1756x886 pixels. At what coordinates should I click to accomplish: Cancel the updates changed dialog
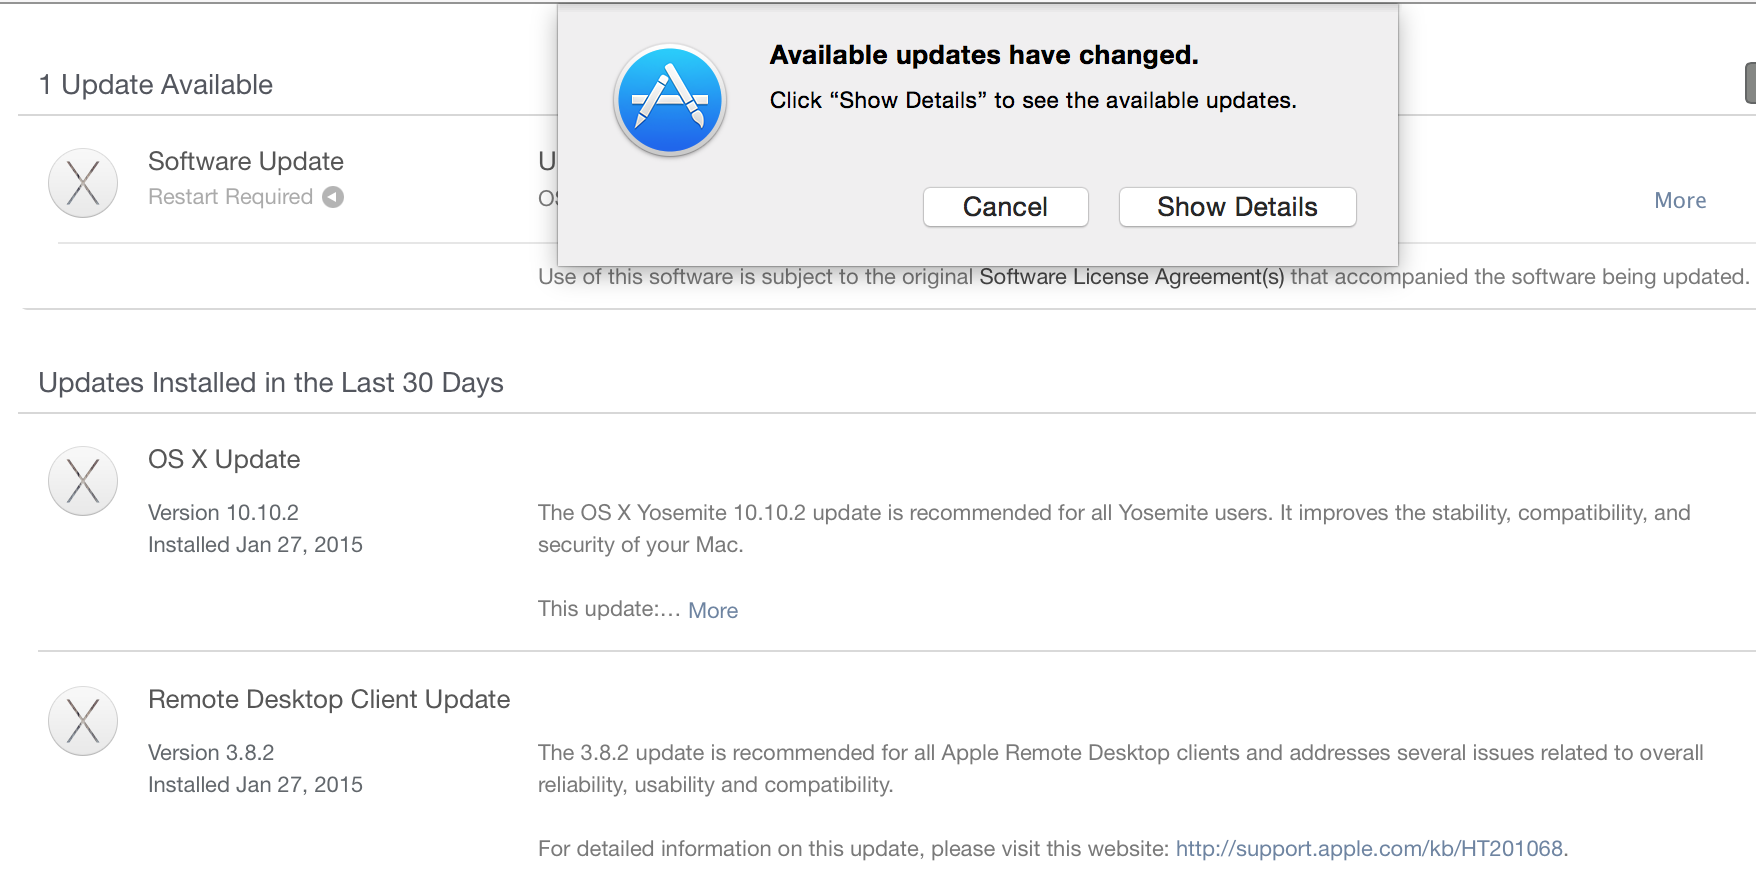click(x=1005, y=207)
